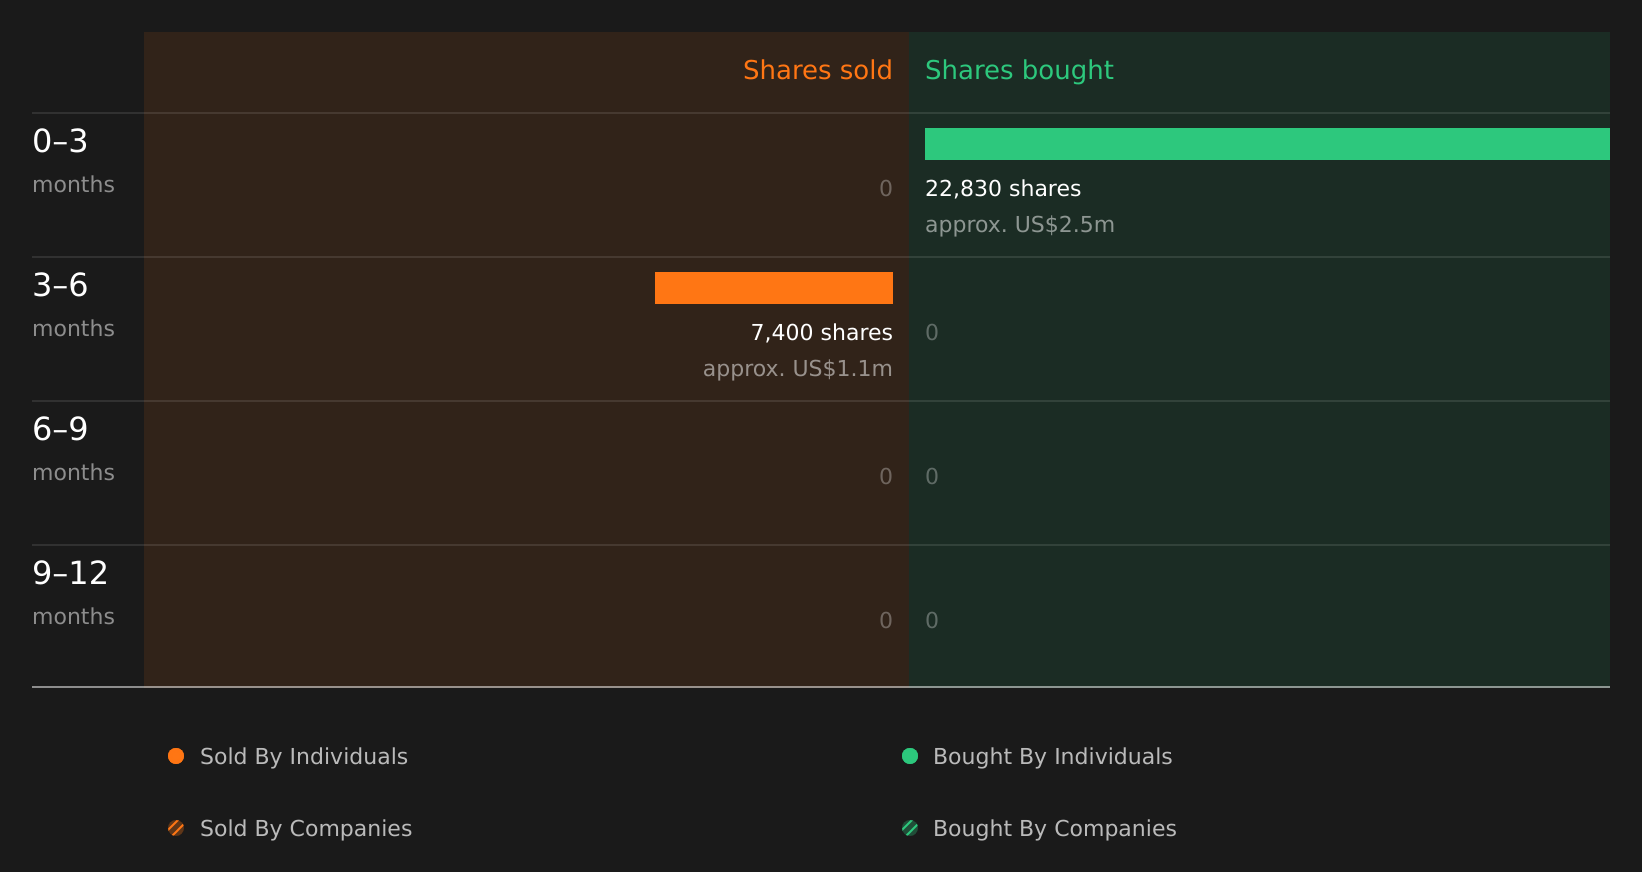Click the 9–12 months row label
Image resolution: width=1642 pixels, height=872 pixels.
[x=73, y=593]
